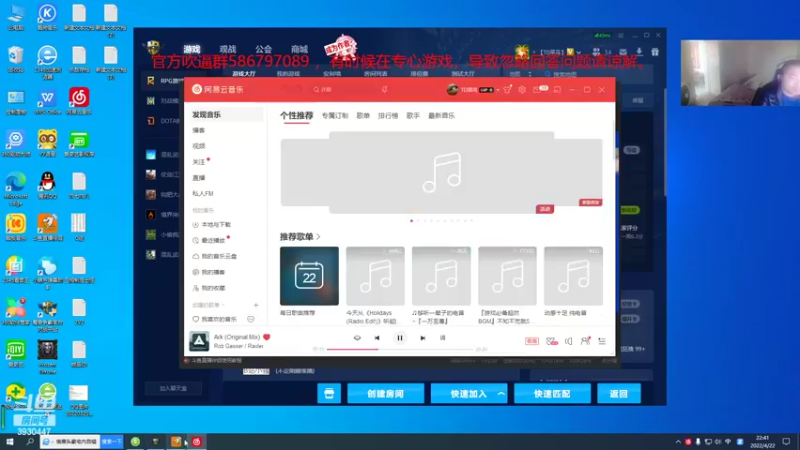
Task: Switch to mini player mode icon
Action: pos(557,89)
